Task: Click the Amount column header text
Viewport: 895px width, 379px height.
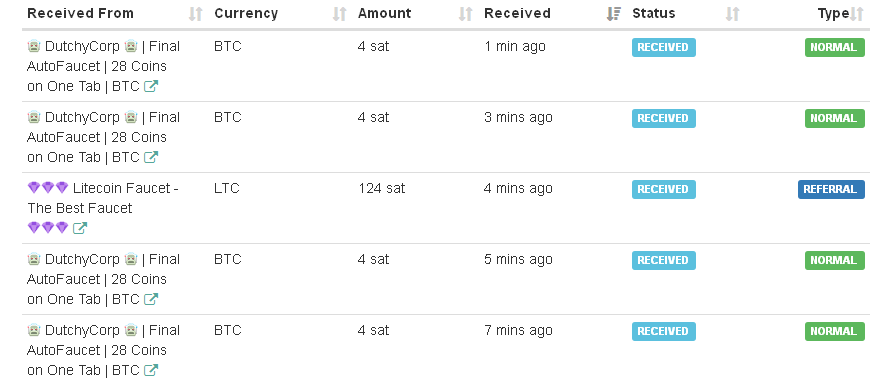Action: click(385, 13)
